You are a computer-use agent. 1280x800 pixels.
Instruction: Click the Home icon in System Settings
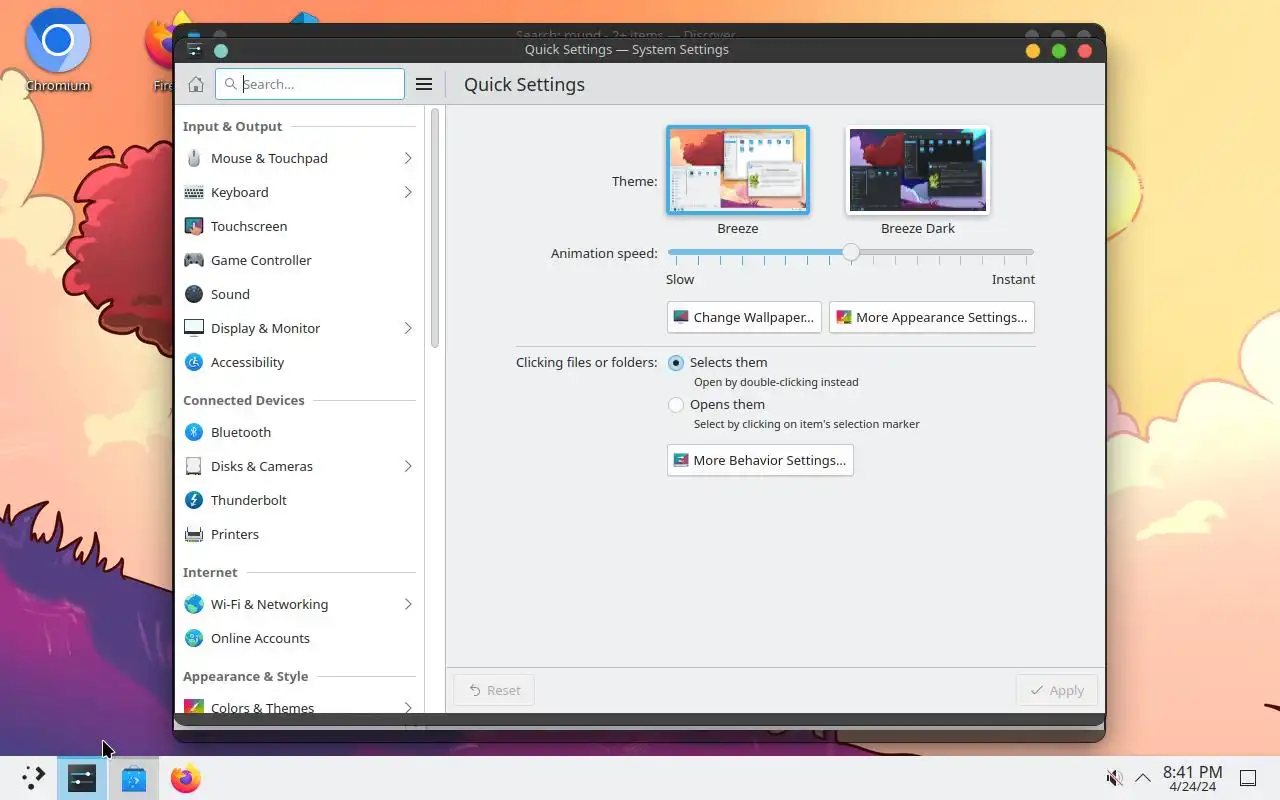pos(196,84)
